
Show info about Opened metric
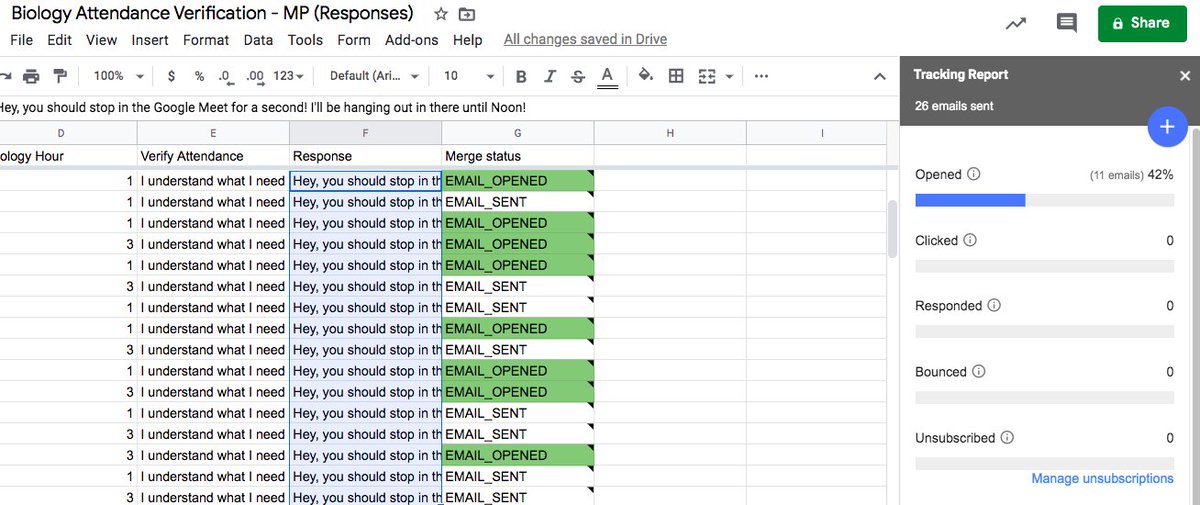(x=974, y=174)
